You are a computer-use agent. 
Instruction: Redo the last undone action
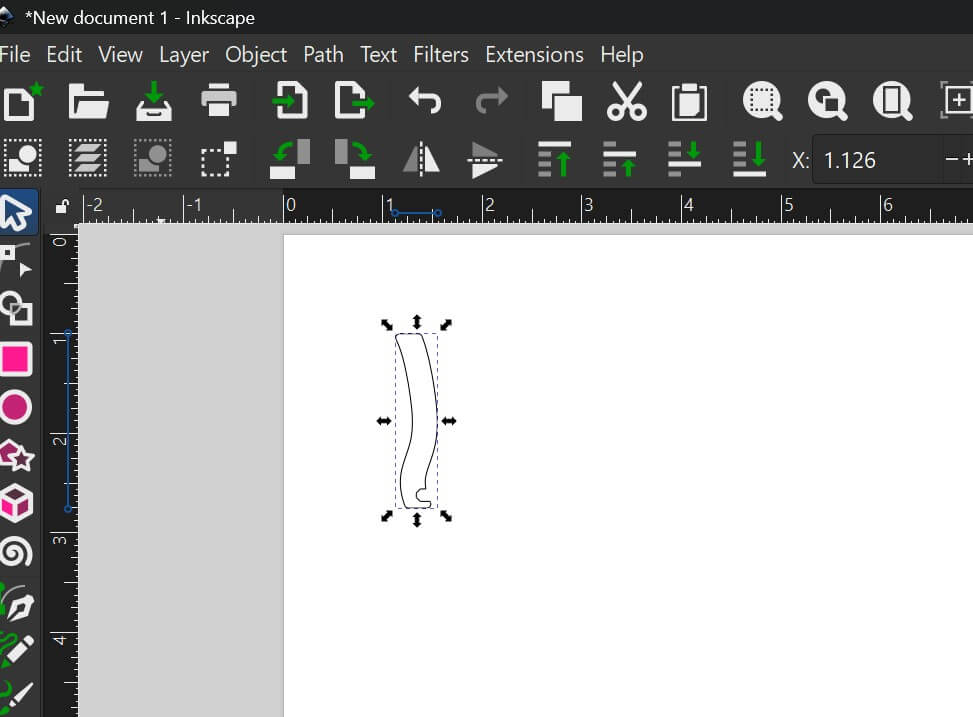tap(491, 100)
